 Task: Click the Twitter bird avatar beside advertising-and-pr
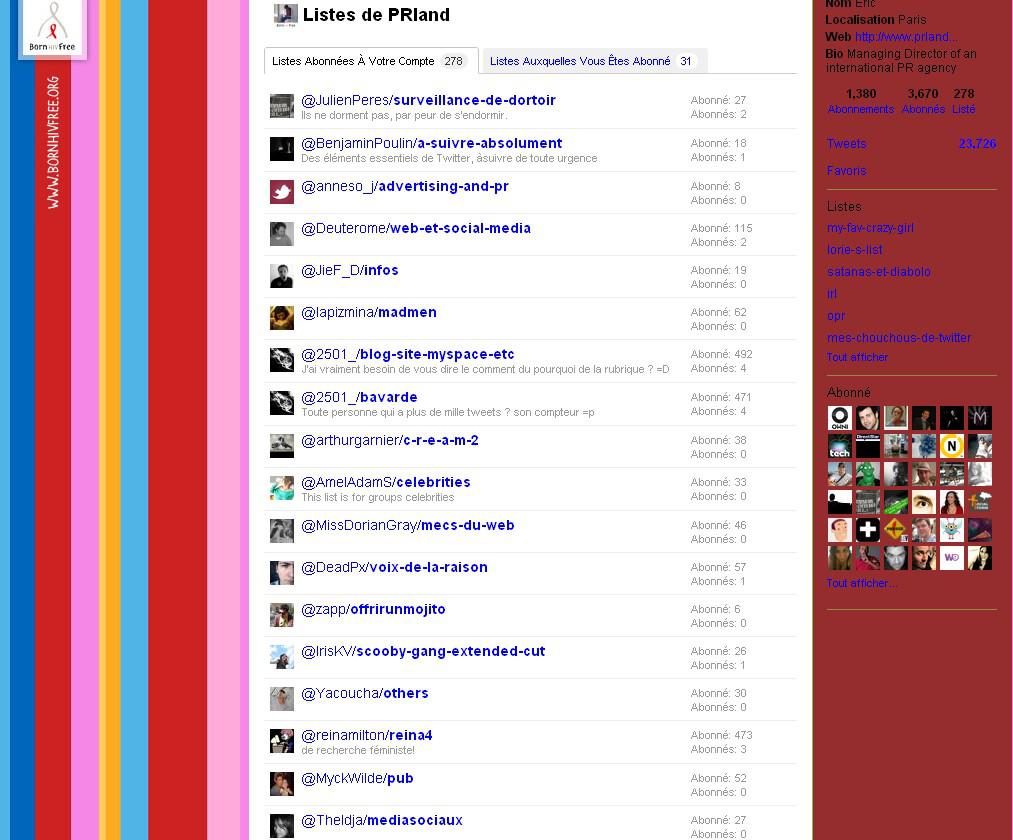pos(282,191)
